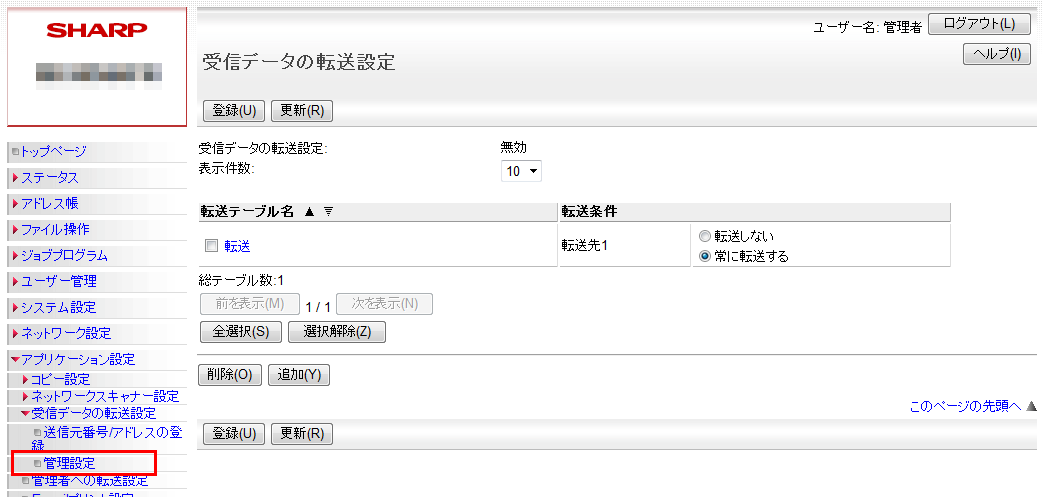Select the 転送しない radio button
The image size is (1043, 497).
705,236
